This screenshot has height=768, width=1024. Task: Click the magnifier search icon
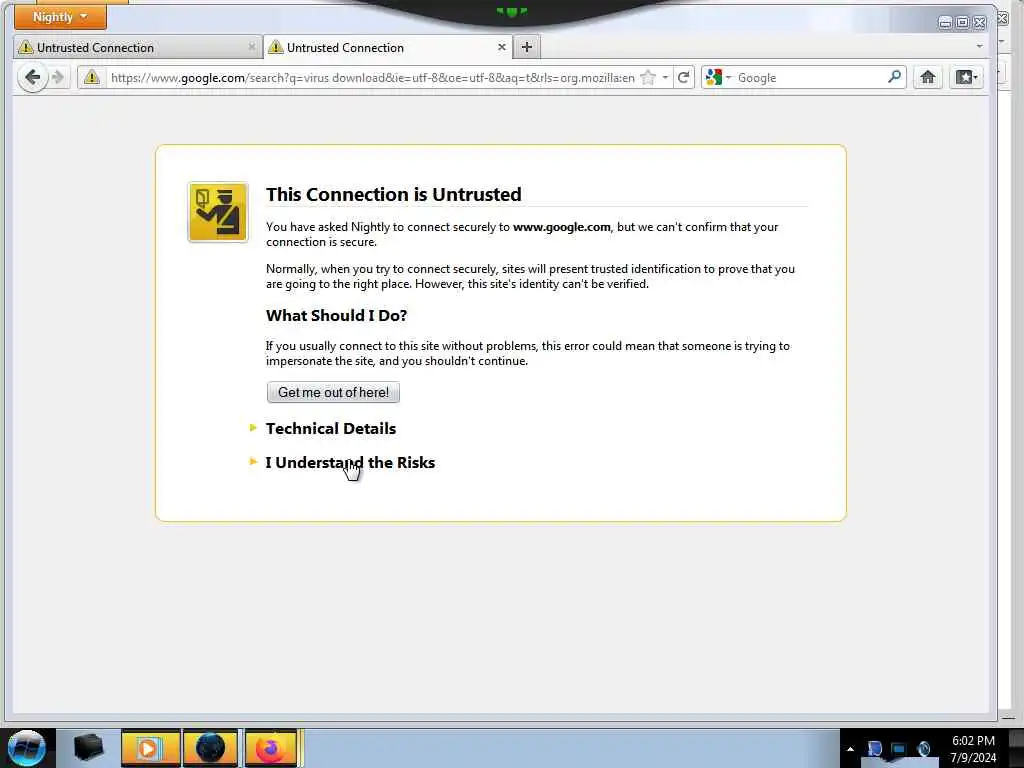895,77
